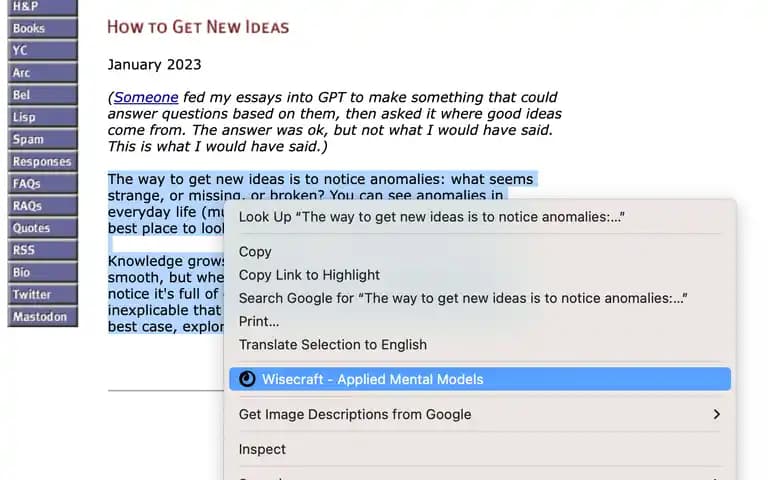Click the Wisecraft circular logo icon

point(247,379)
